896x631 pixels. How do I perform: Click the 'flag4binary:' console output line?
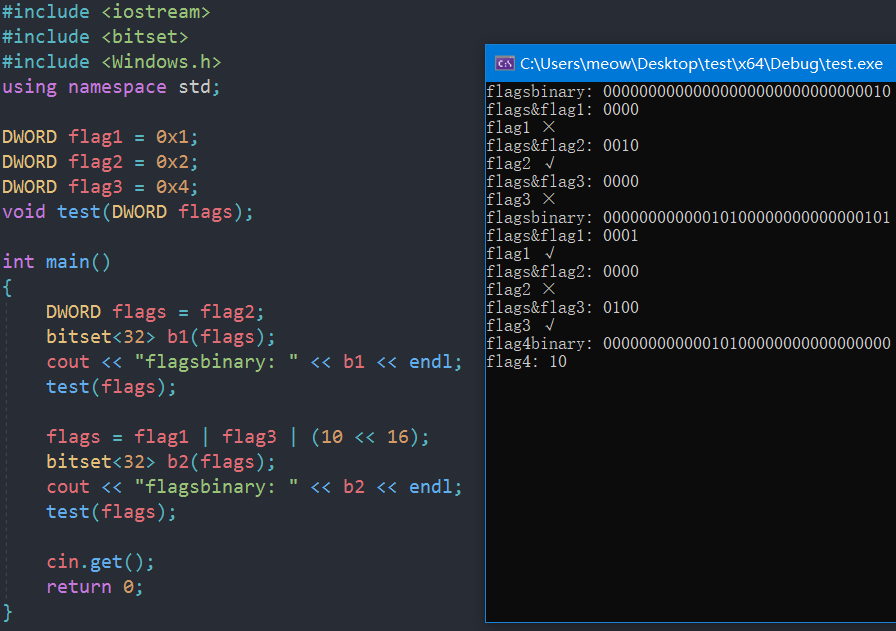coord(689,344)
